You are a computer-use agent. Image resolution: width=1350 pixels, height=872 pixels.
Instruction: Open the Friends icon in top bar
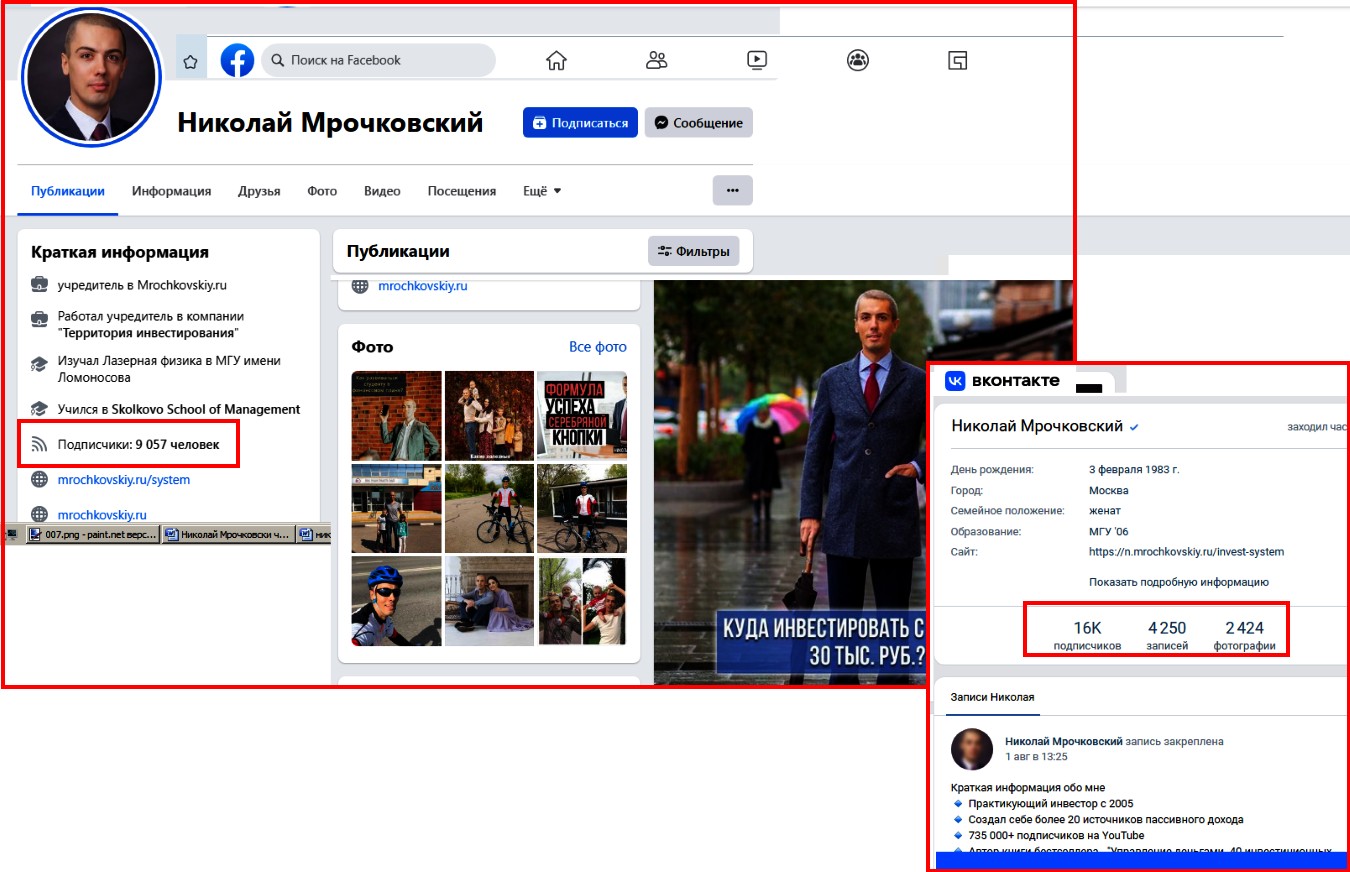(656, 60)
